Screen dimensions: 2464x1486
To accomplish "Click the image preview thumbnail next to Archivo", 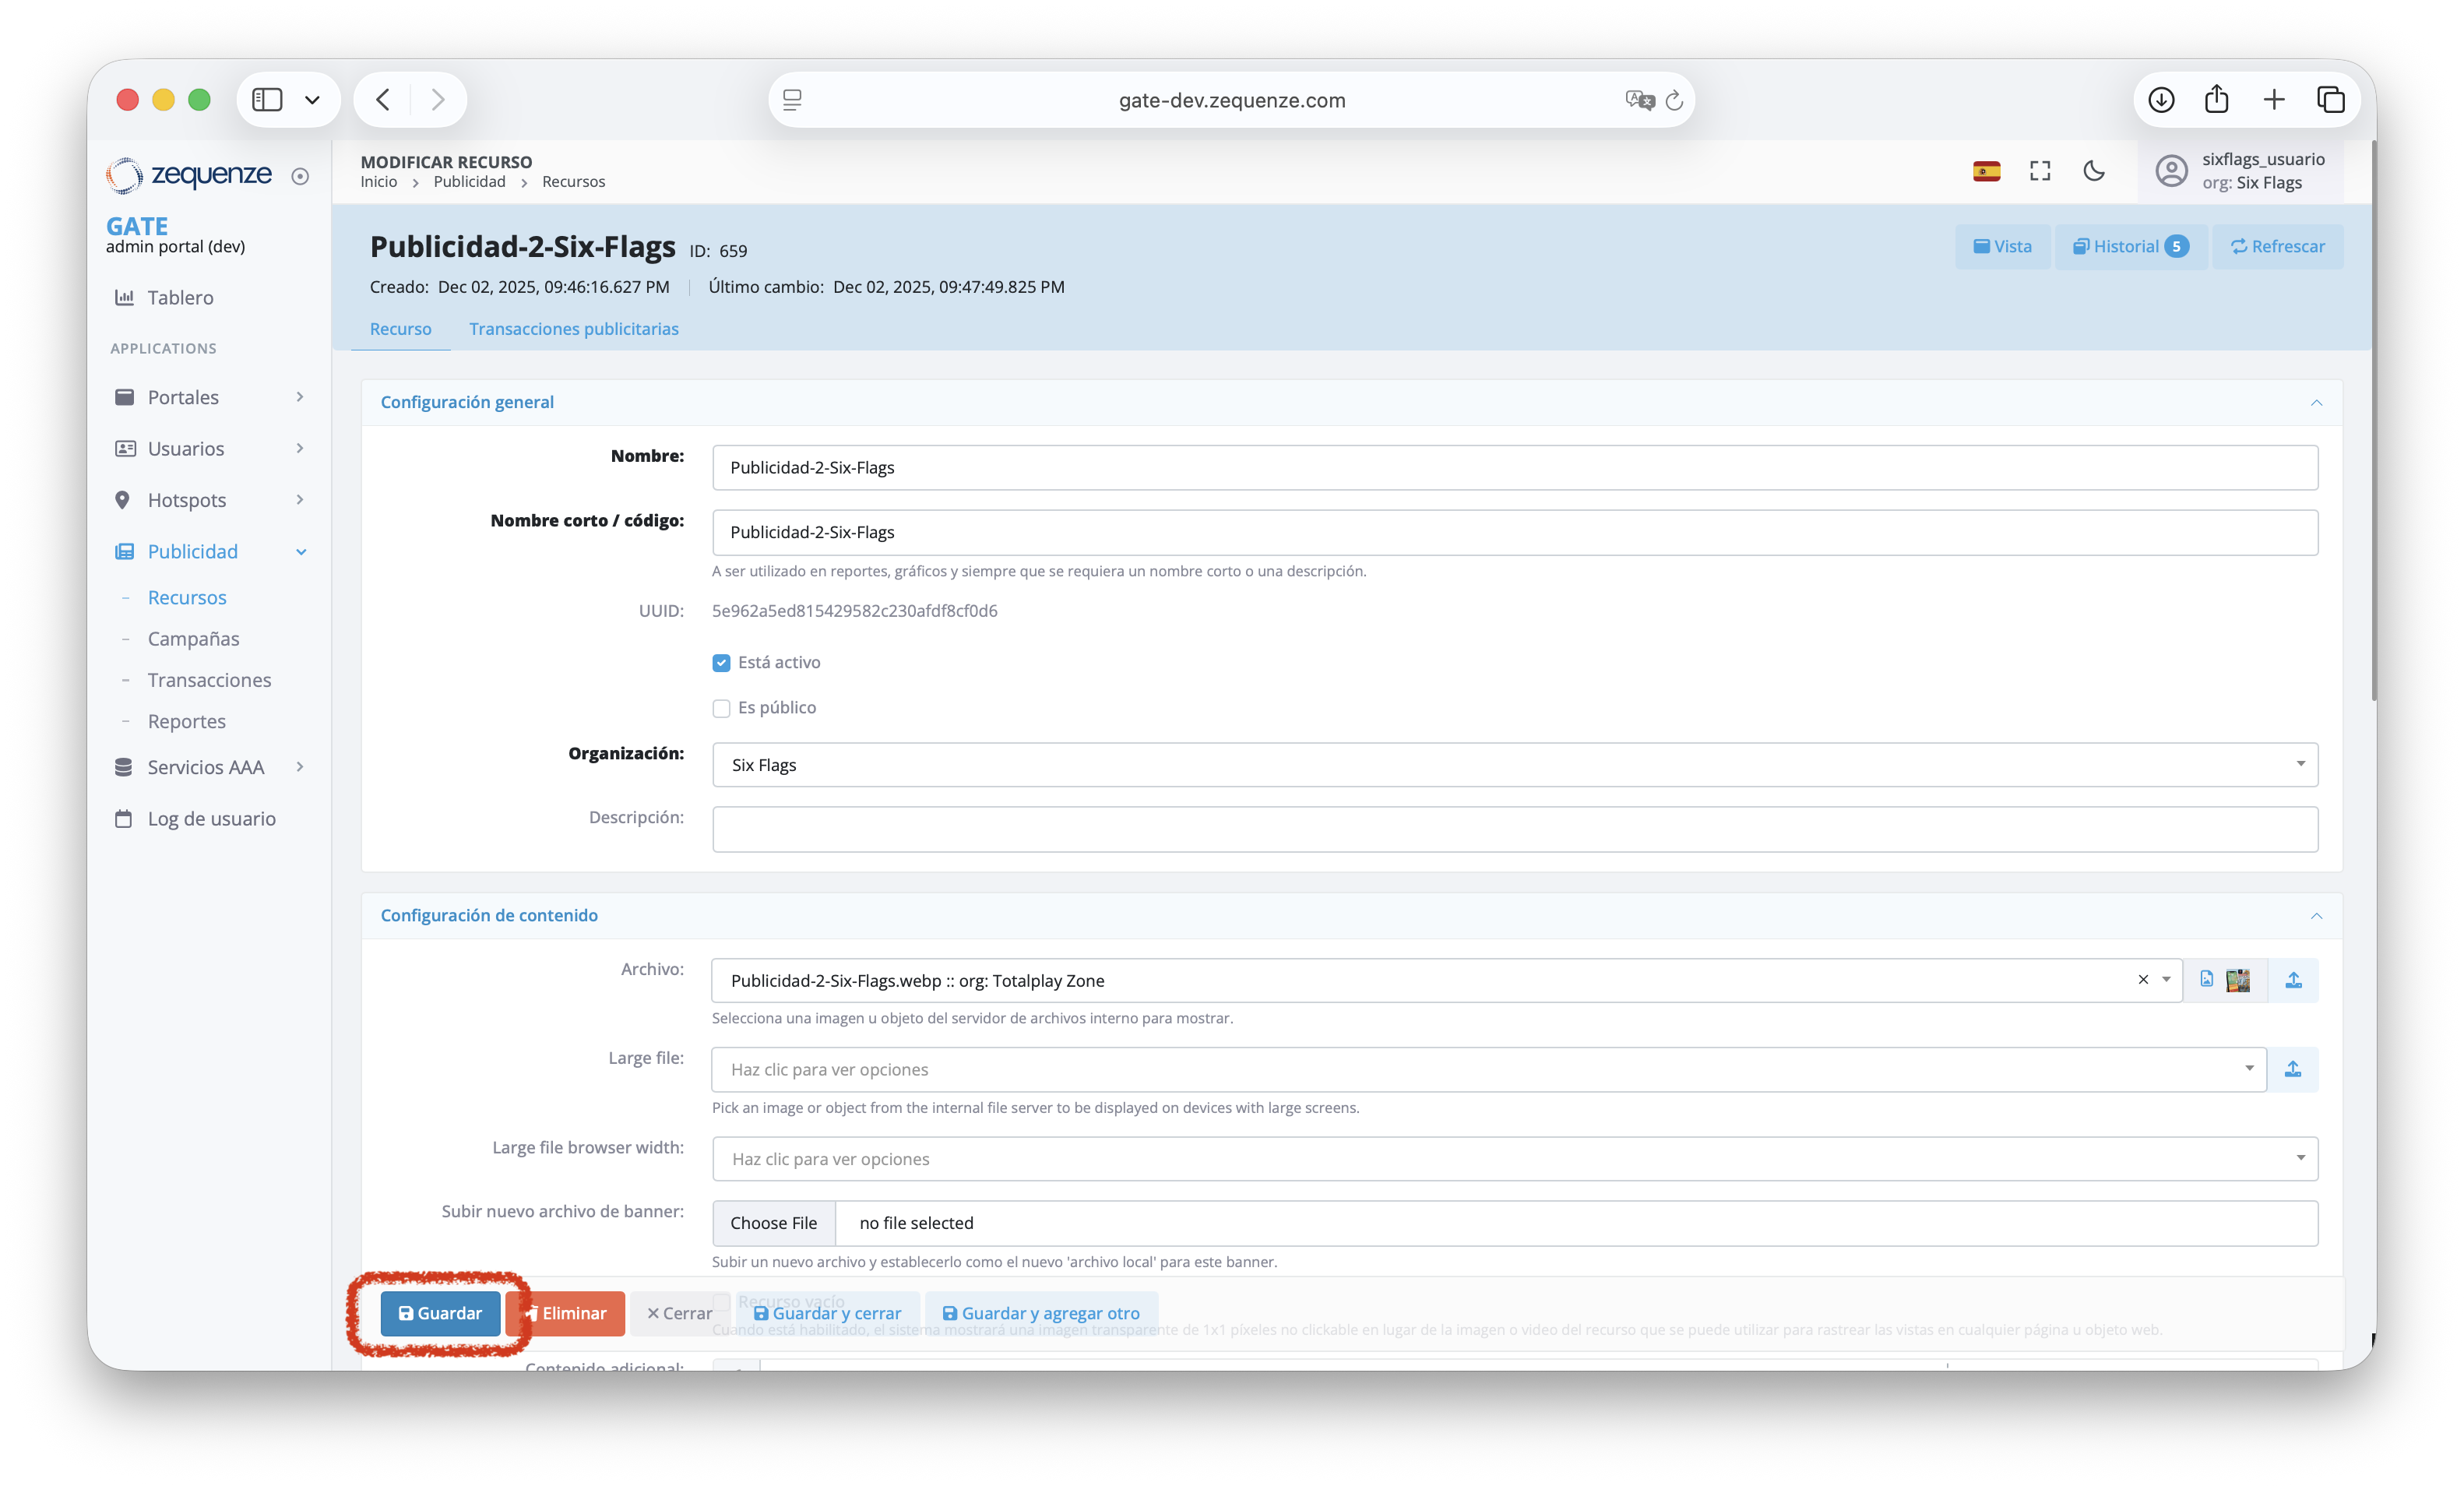I will pos(2238,980).
